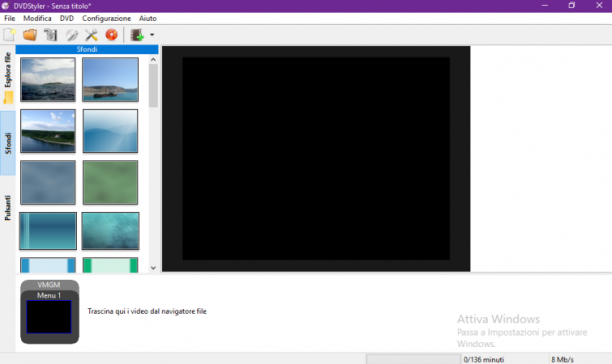This screenshot has height=364, width=612.
Task: Click the New project toolbar icon
Action: pos(9,35)
